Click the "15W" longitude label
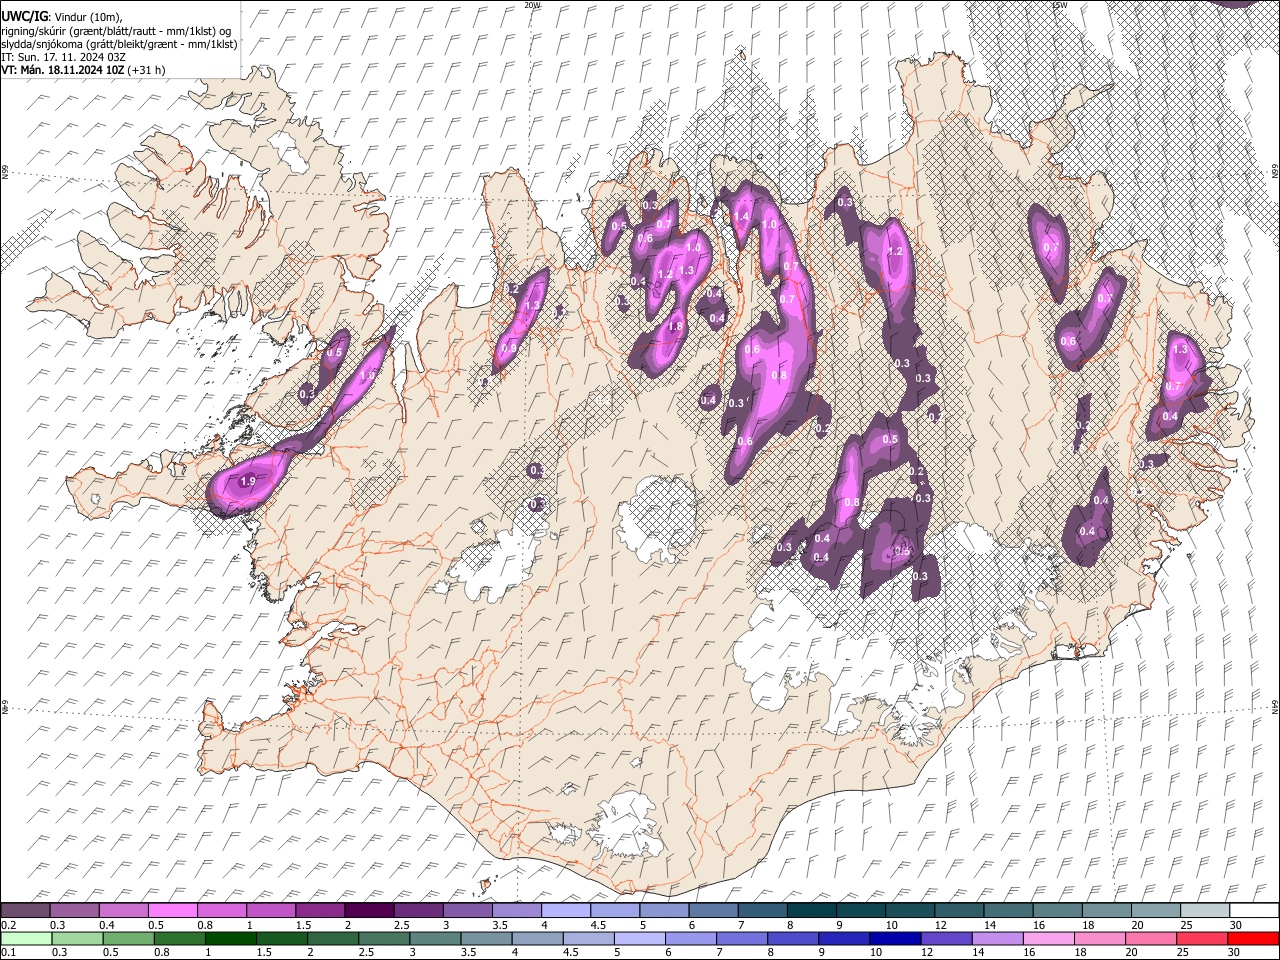 coord(1059,5)
